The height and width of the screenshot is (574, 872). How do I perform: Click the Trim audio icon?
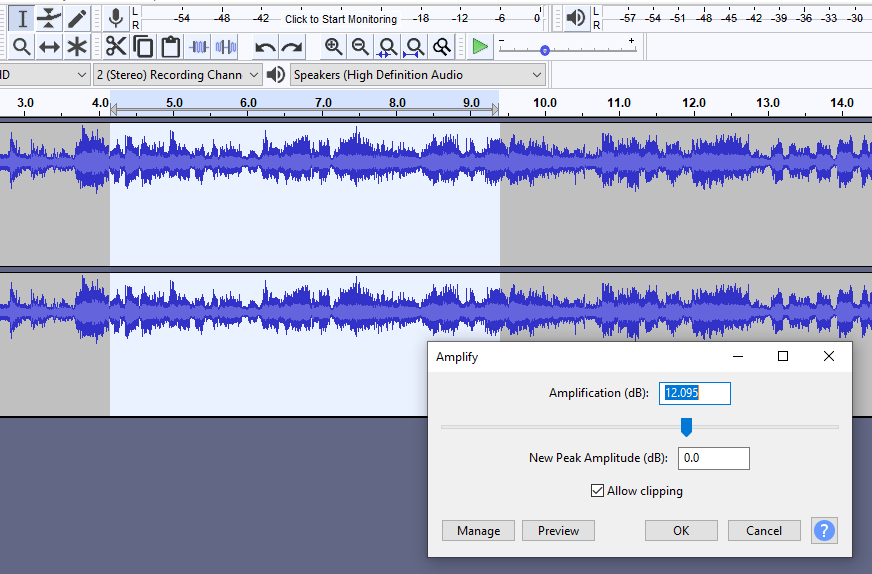click(199, 47)
